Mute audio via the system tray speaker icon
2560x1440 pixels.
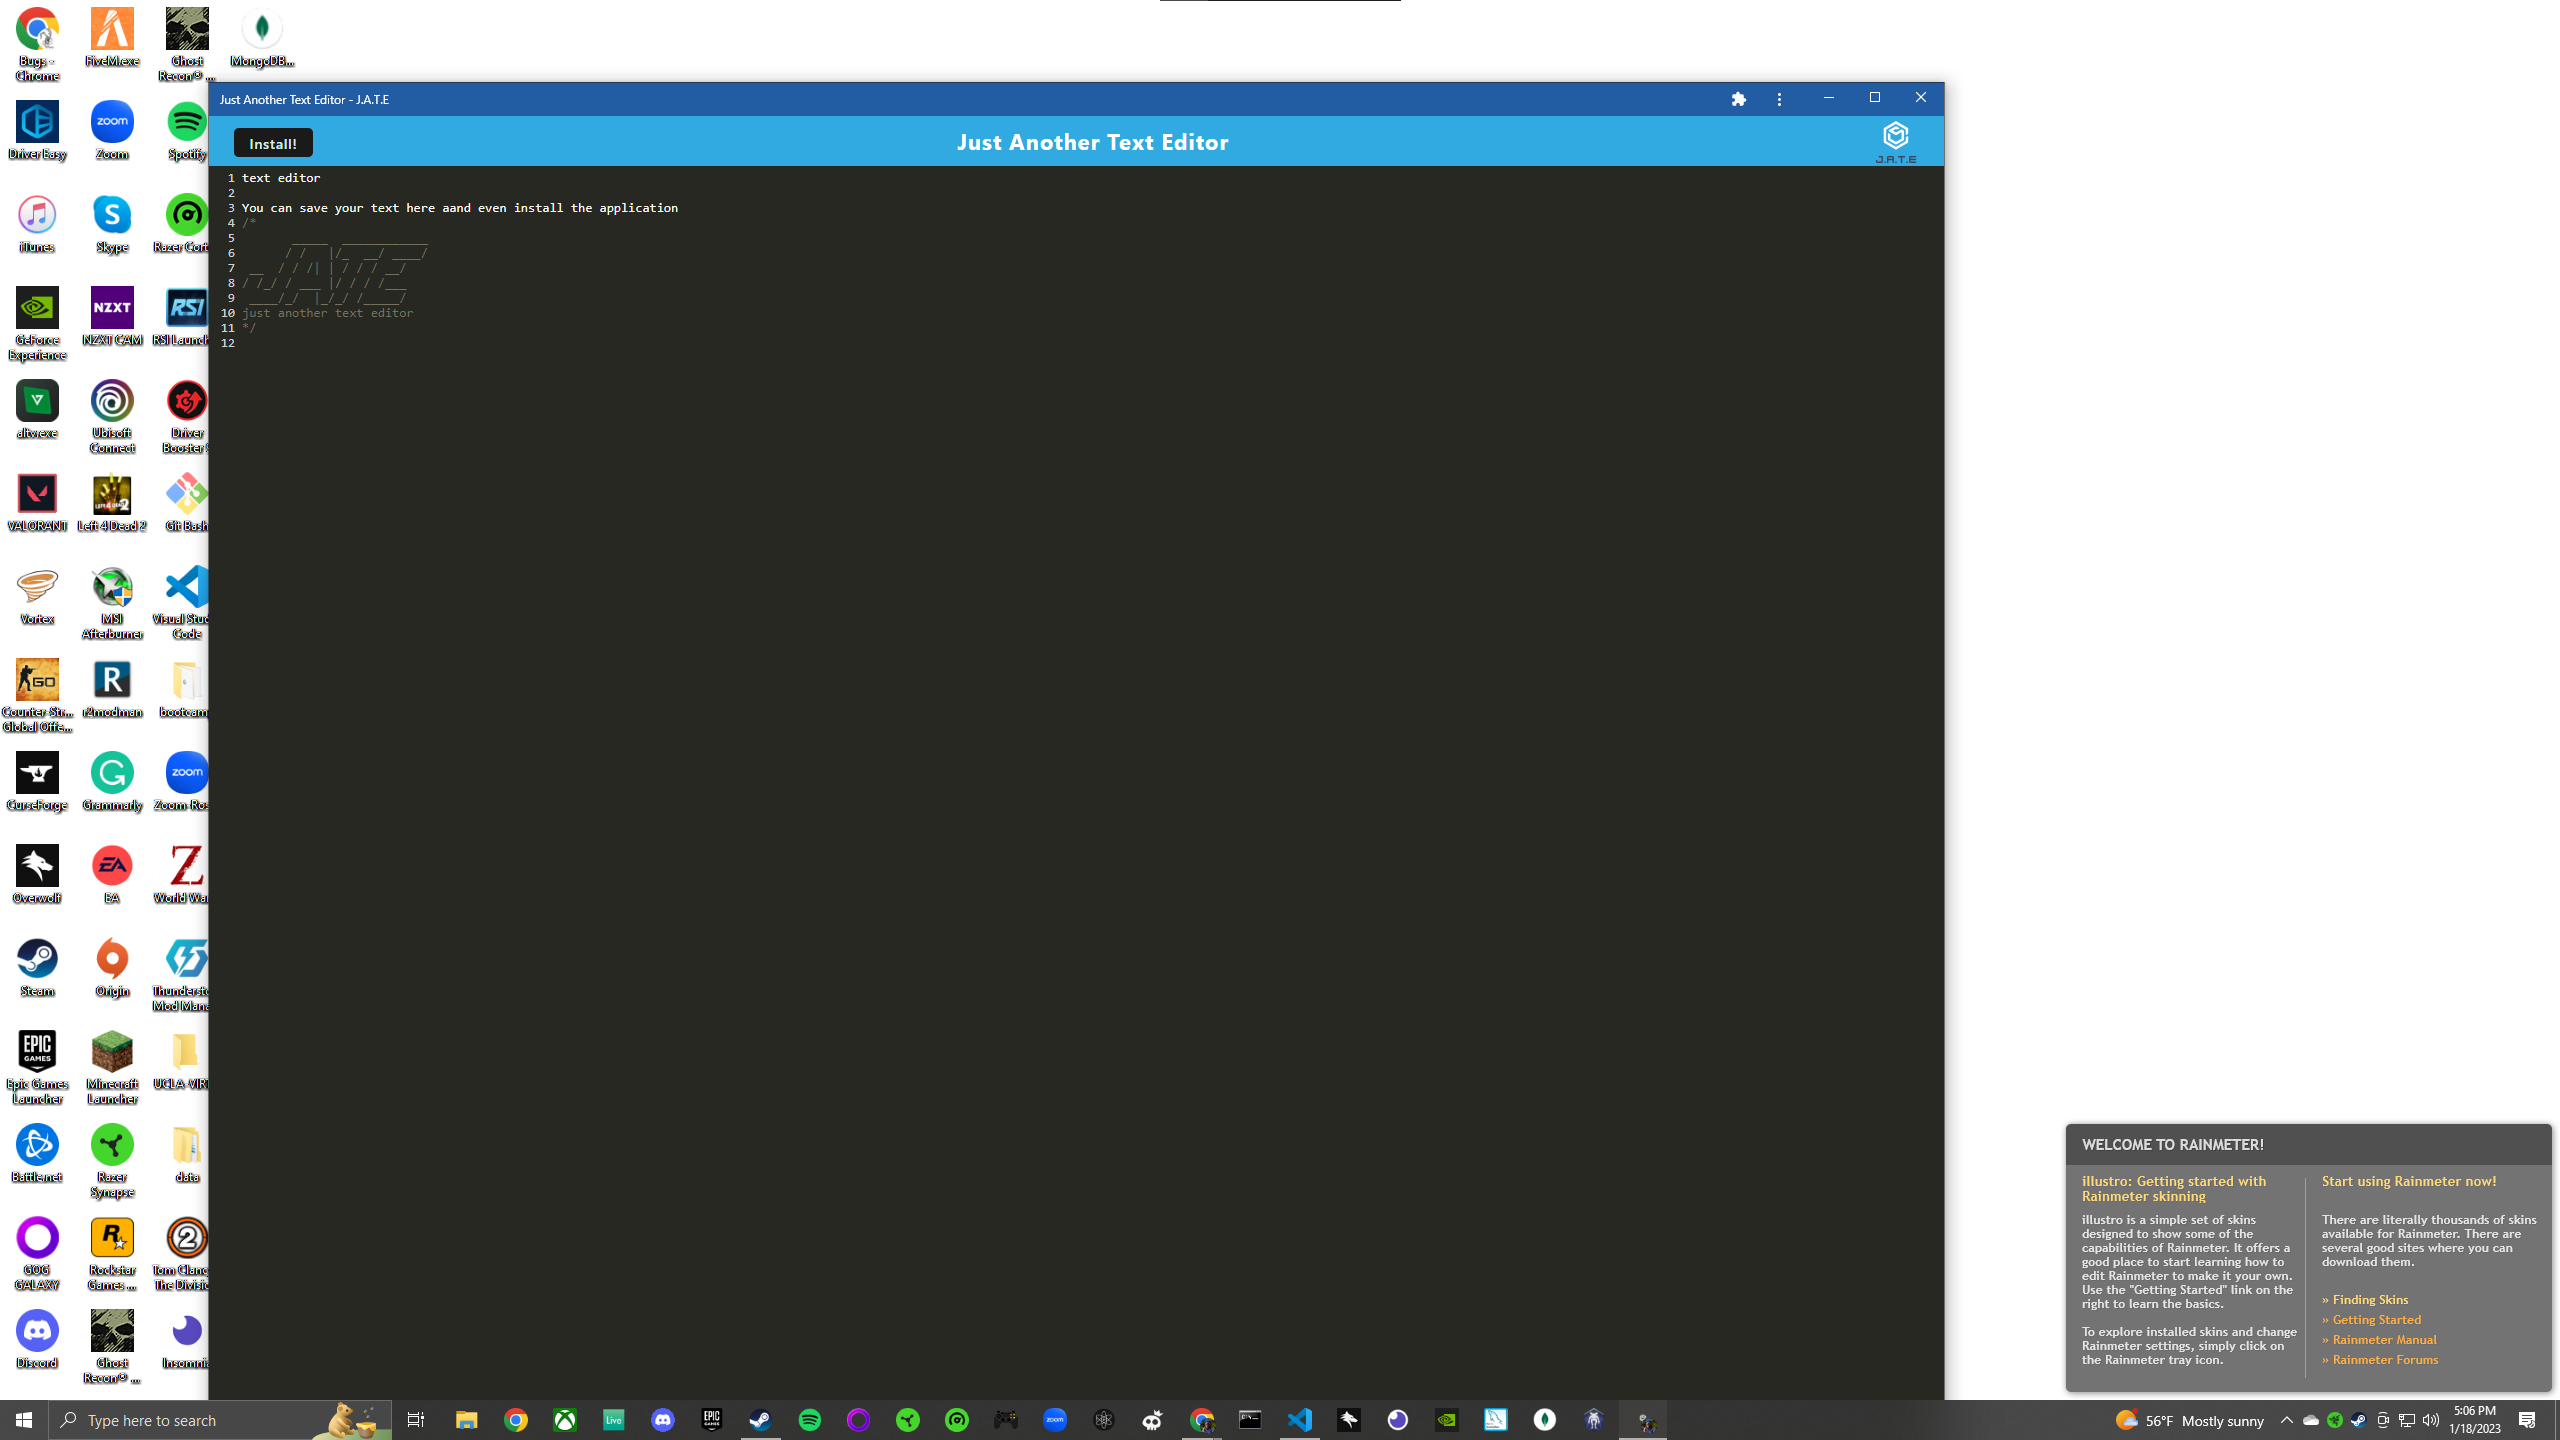click(2429, 1419)
